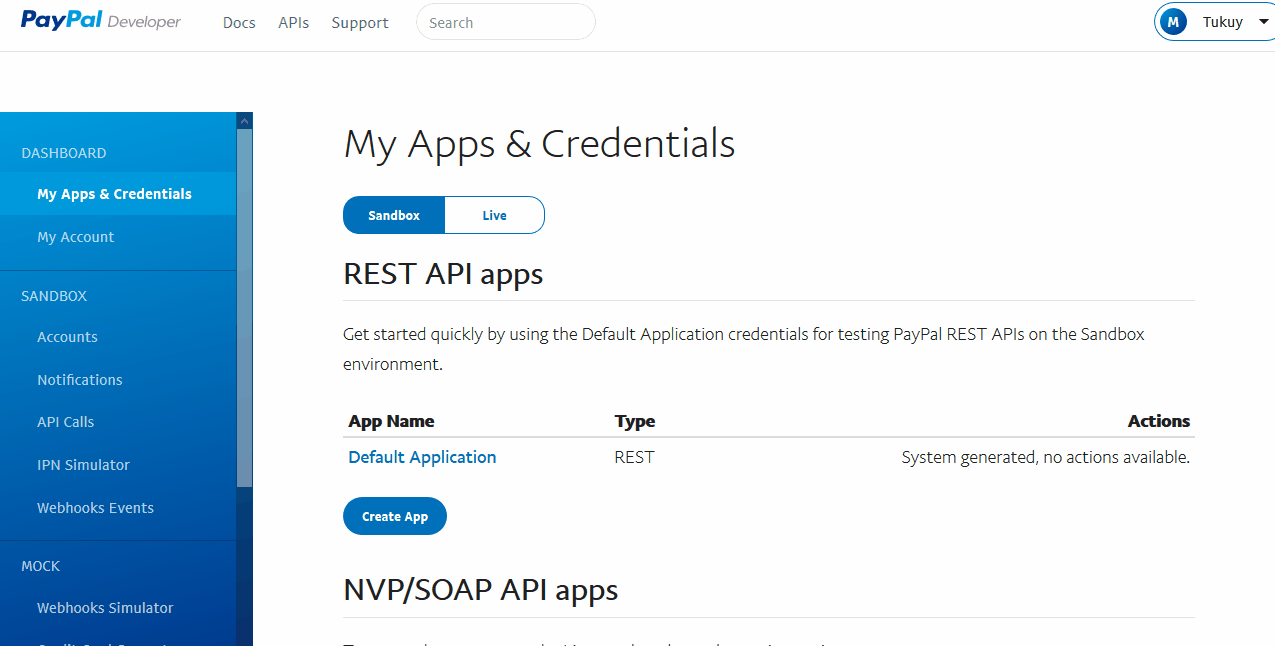This screenshot has width=1275, height=646.
Task: Open Sandbox Notifications page
Action: click(80, 380)
